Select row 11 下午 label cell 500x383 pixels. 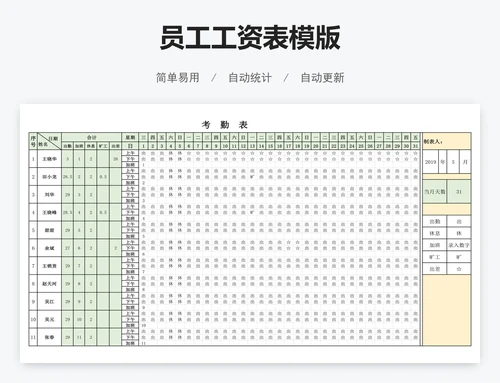(x=130, y=337)
